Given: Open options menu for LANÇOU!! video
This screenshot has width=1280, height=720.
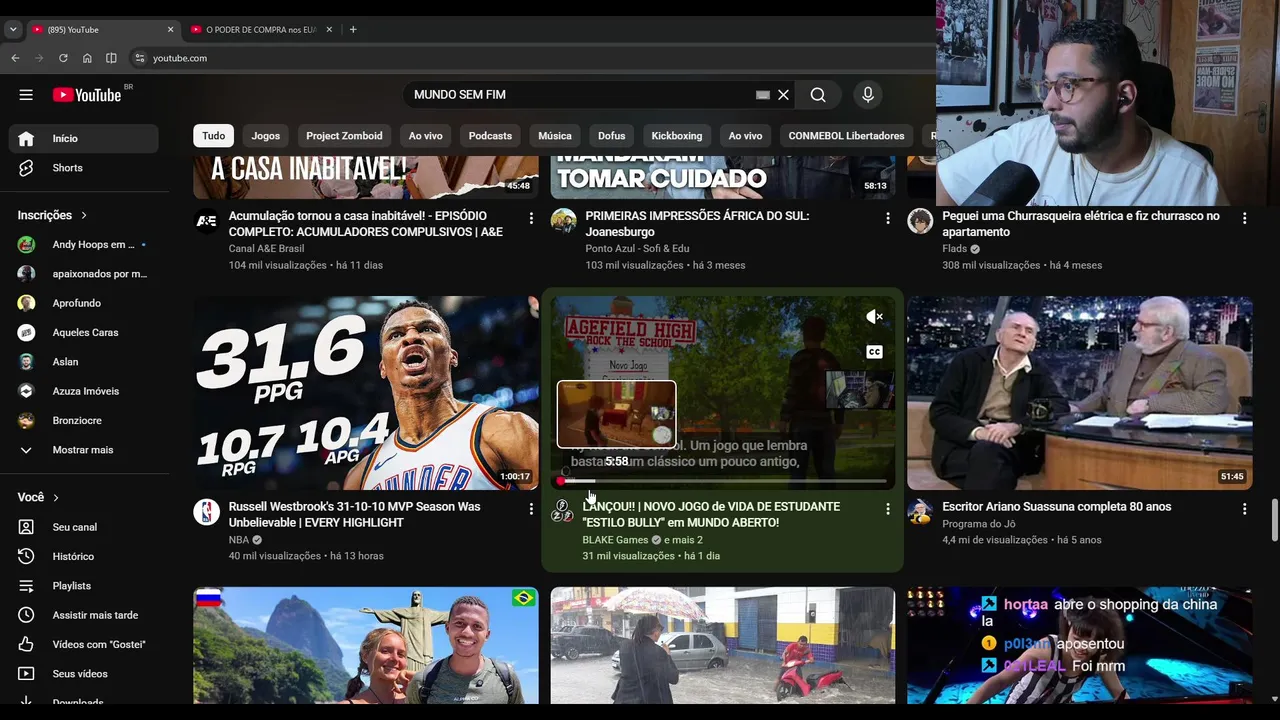Looking at the screenshot, I should pyautogui.click(x=888, y=509).
